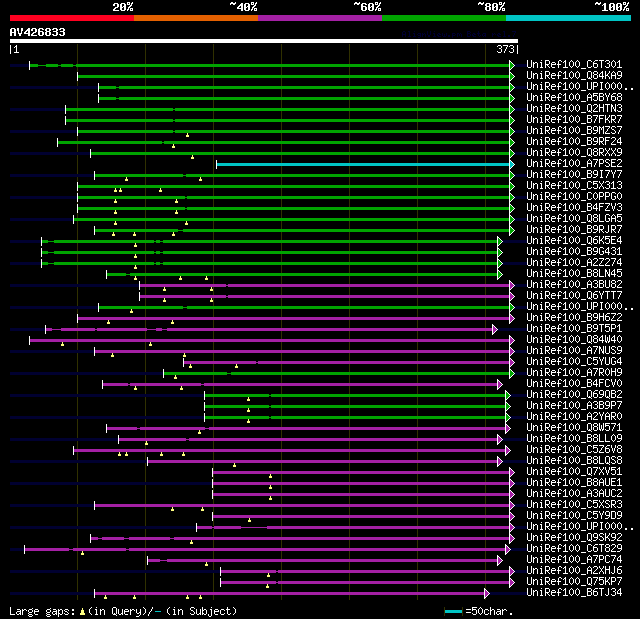This screenshot has width=640, height=619.
Task: View the UniRef100_B8LL09 hit
Action: click(x=574, y=439)
